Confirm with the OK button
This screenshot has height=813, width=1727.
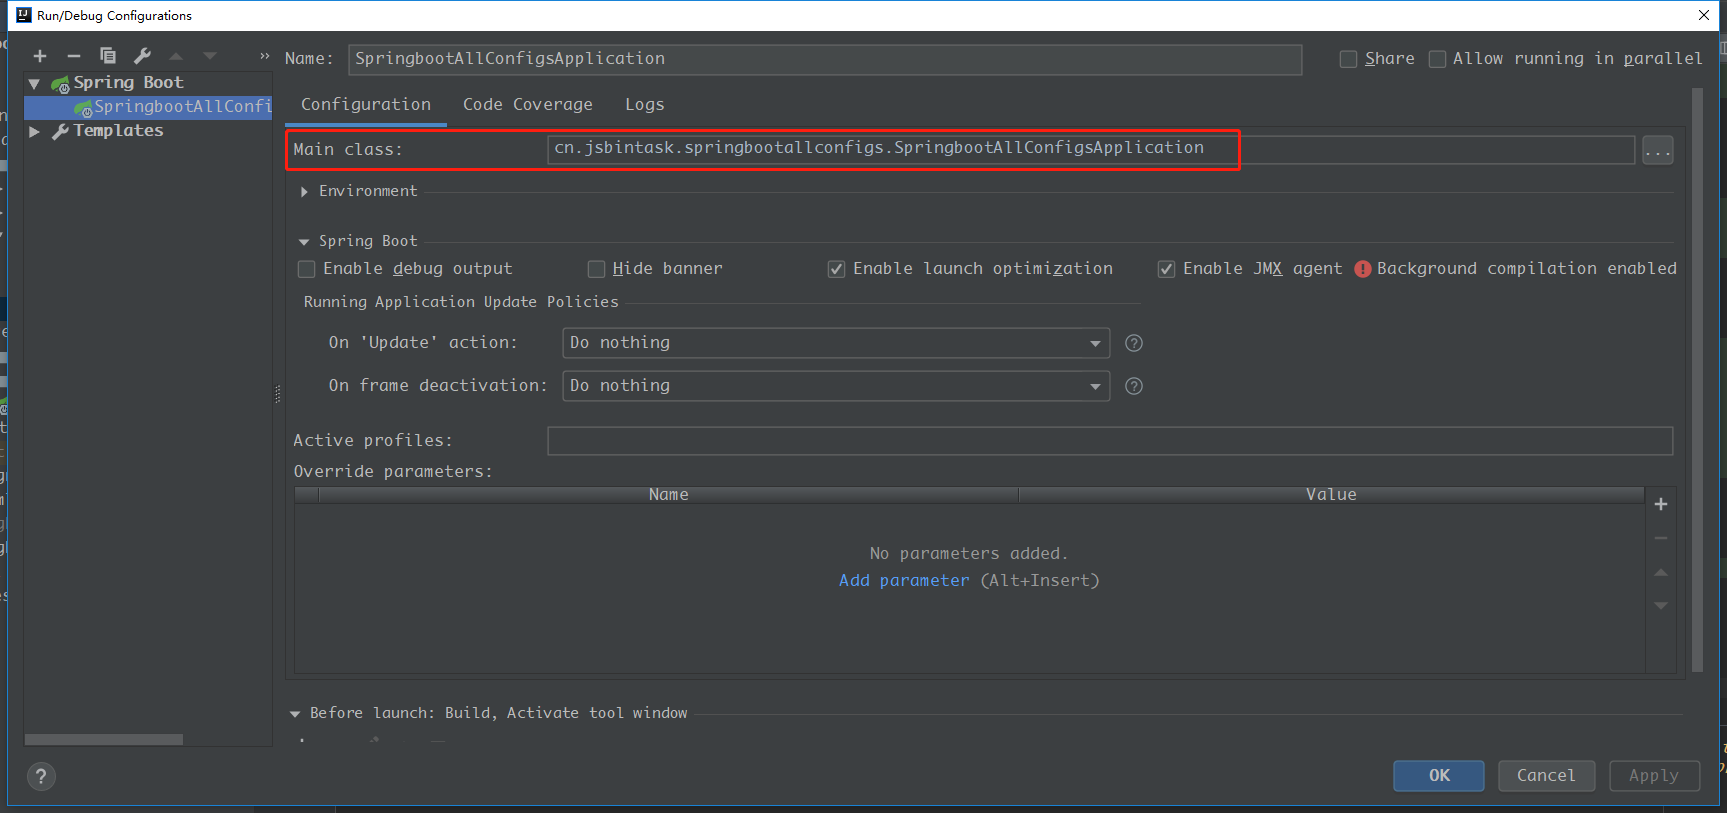click(1439, 776)
